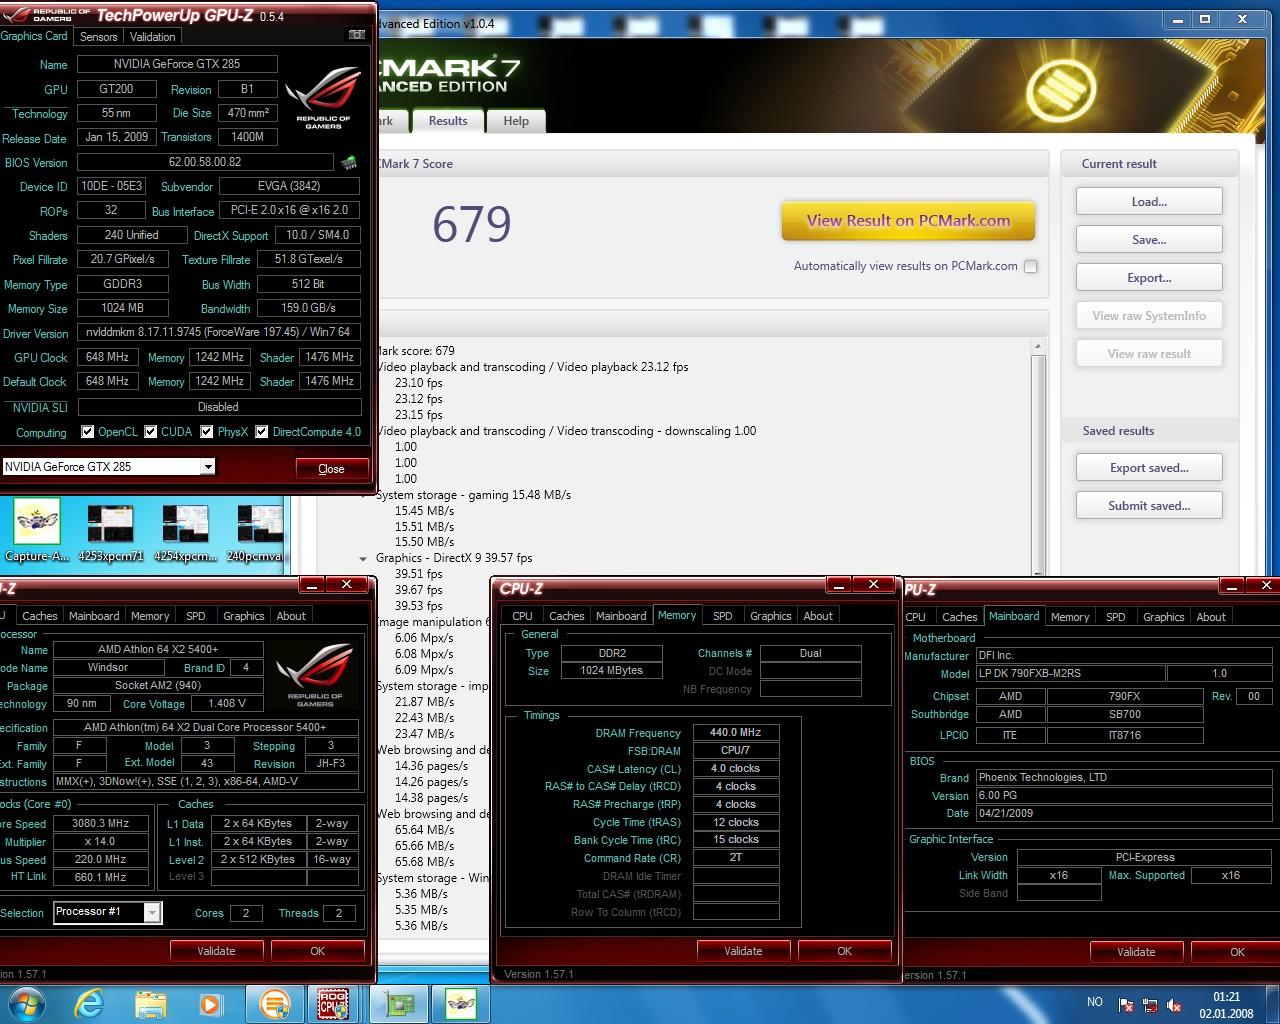The width and height of the screenshot is (1280, 1024).
Task: Click Validate in CPU-Z processor window
Action: pos(216,951)
